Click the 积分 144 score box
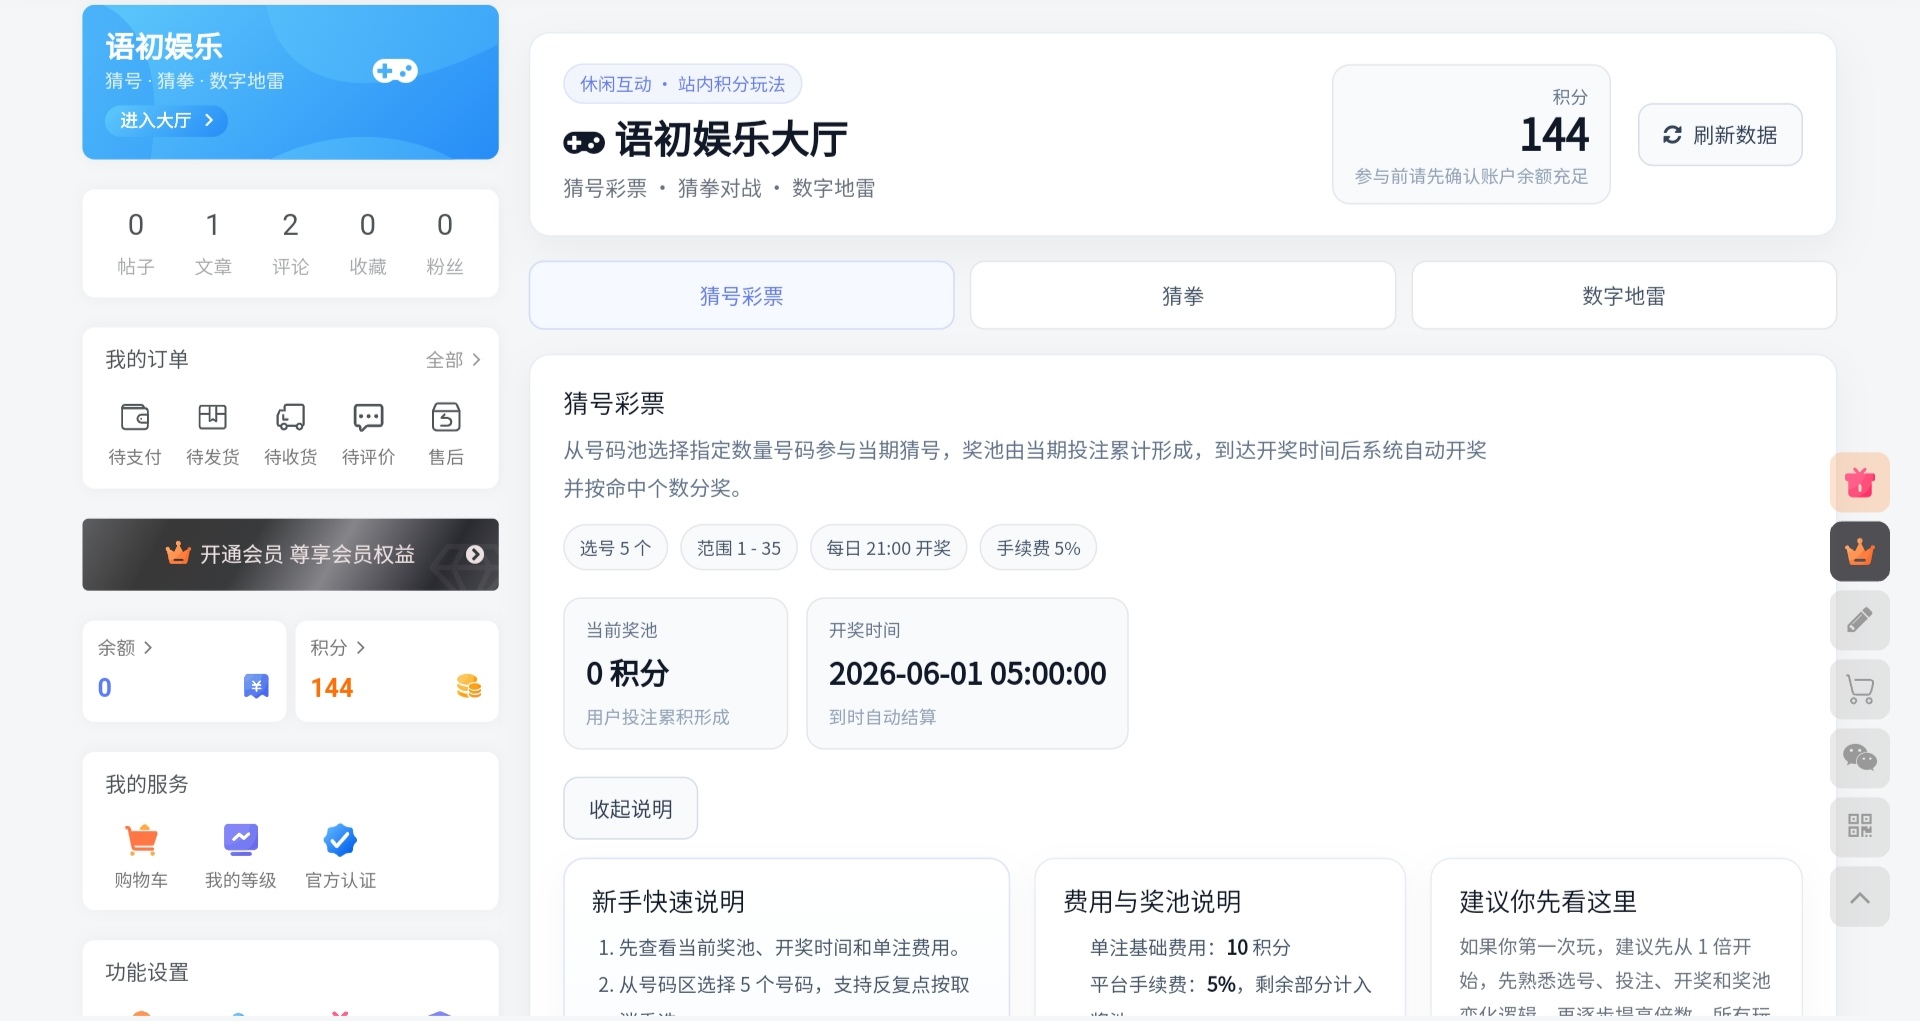Viewport: 1920px width, 1021px height. [1471, 134]
